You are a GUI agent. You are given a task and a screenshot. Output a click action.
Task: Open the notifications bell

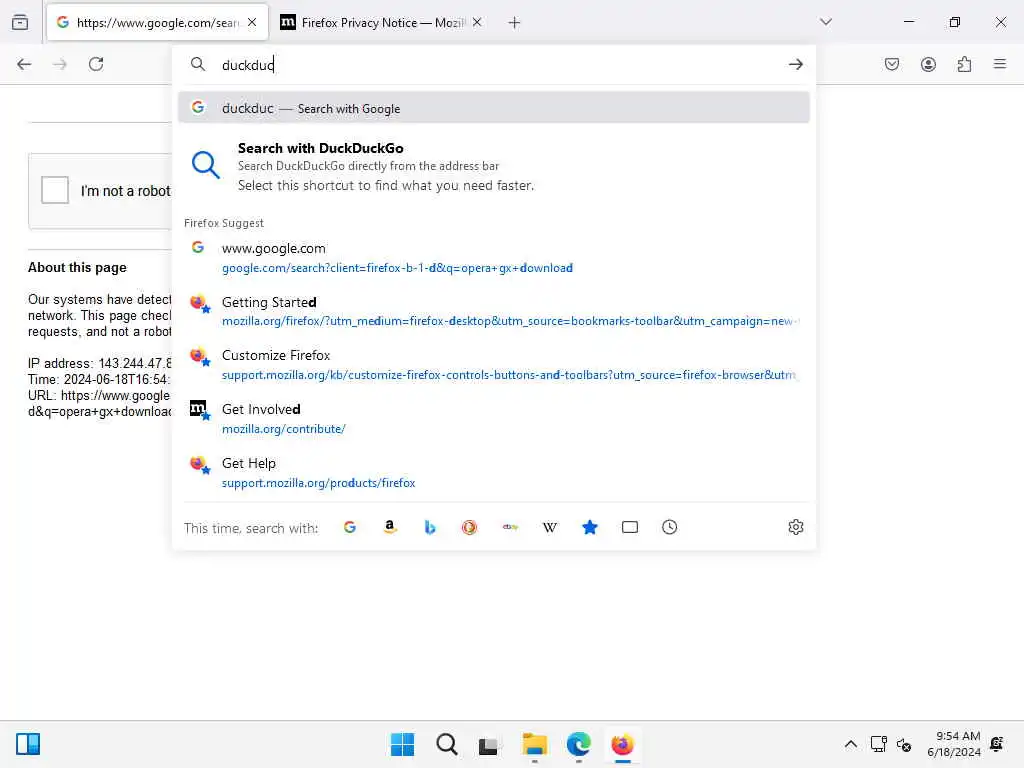(997, 744)
